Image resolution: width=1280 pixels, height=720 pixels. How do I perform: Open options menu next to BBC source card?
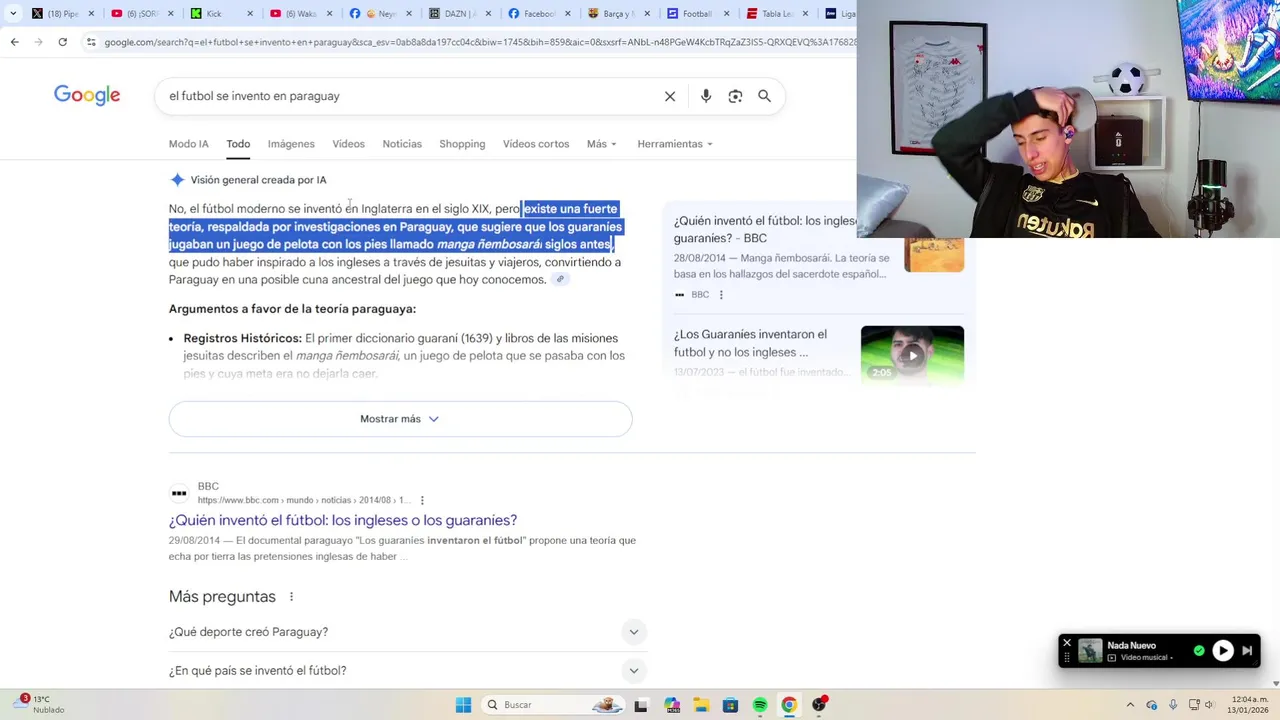(721, 295)
